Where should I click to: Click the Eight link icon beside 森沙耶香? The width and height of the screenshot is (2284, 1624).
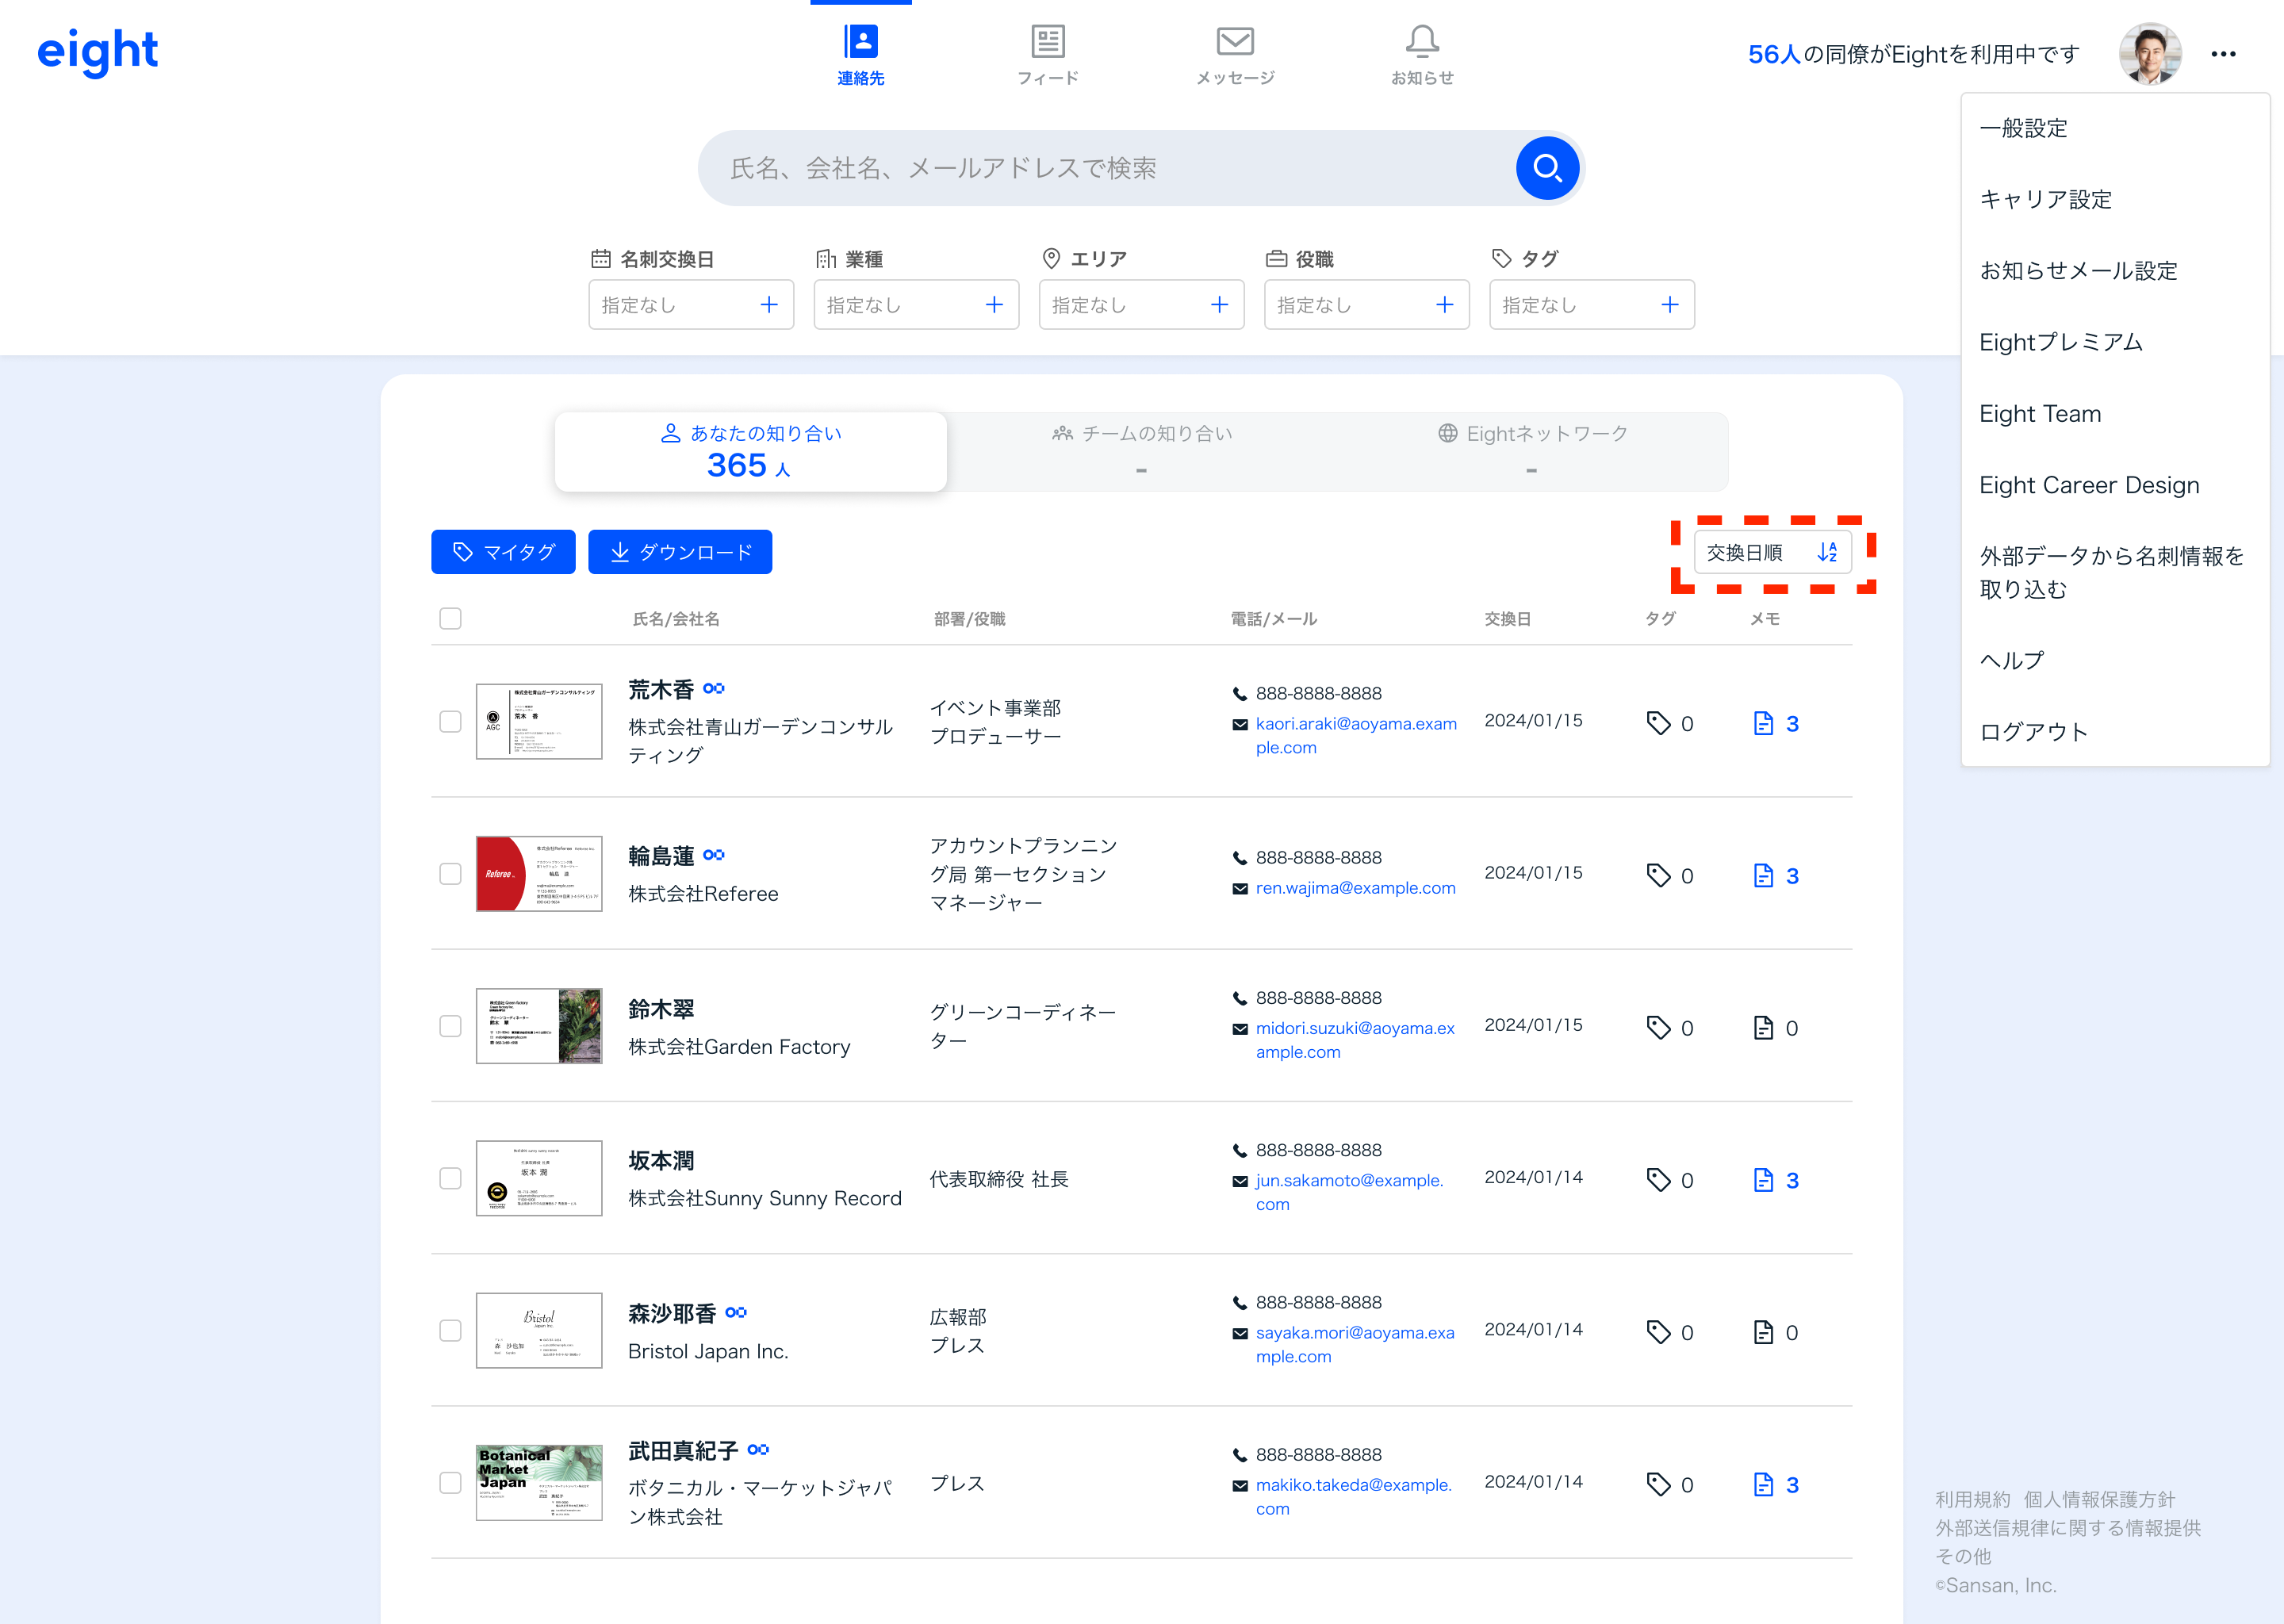[x=736, y=1312]
